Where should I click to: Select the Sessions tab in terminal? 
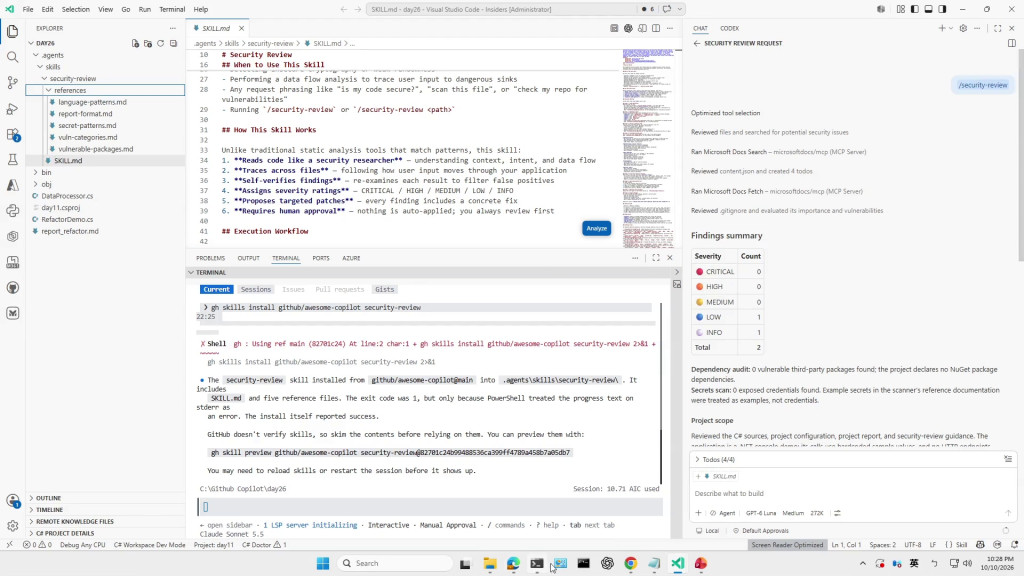pos(255,289)
